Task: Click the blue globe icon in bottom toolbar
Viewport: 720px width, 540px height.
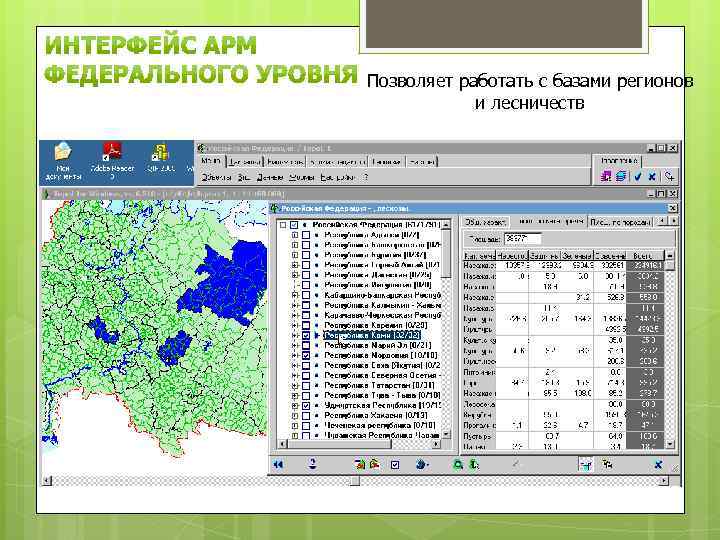Action: pos(421,465)
